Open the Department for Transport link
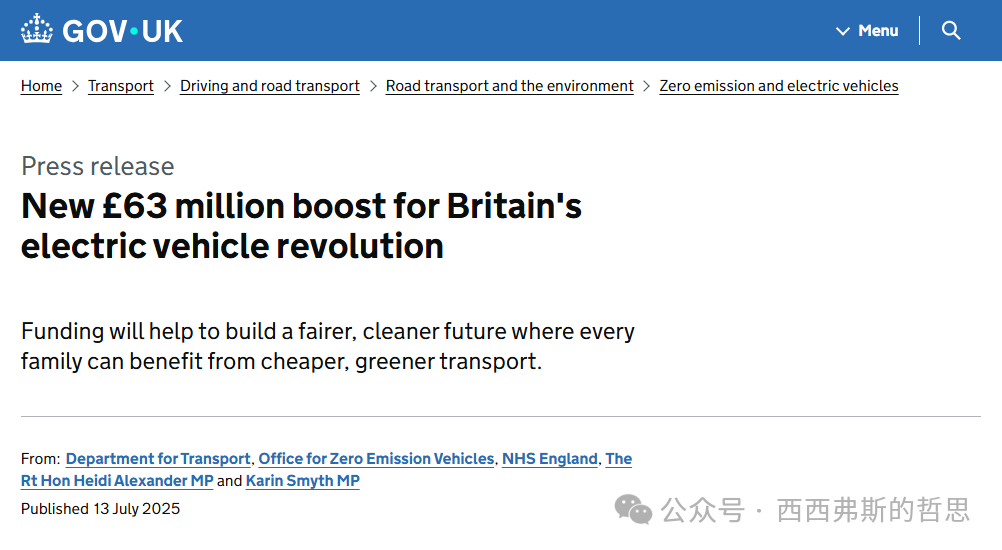 tap(158, 459)
